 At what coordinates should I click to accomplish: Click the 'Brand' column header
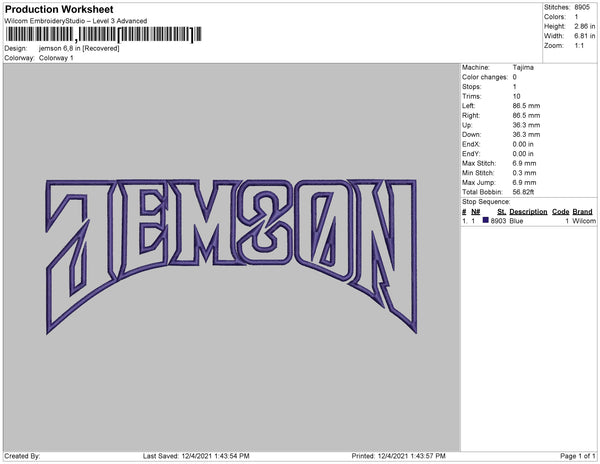point(582,212)
